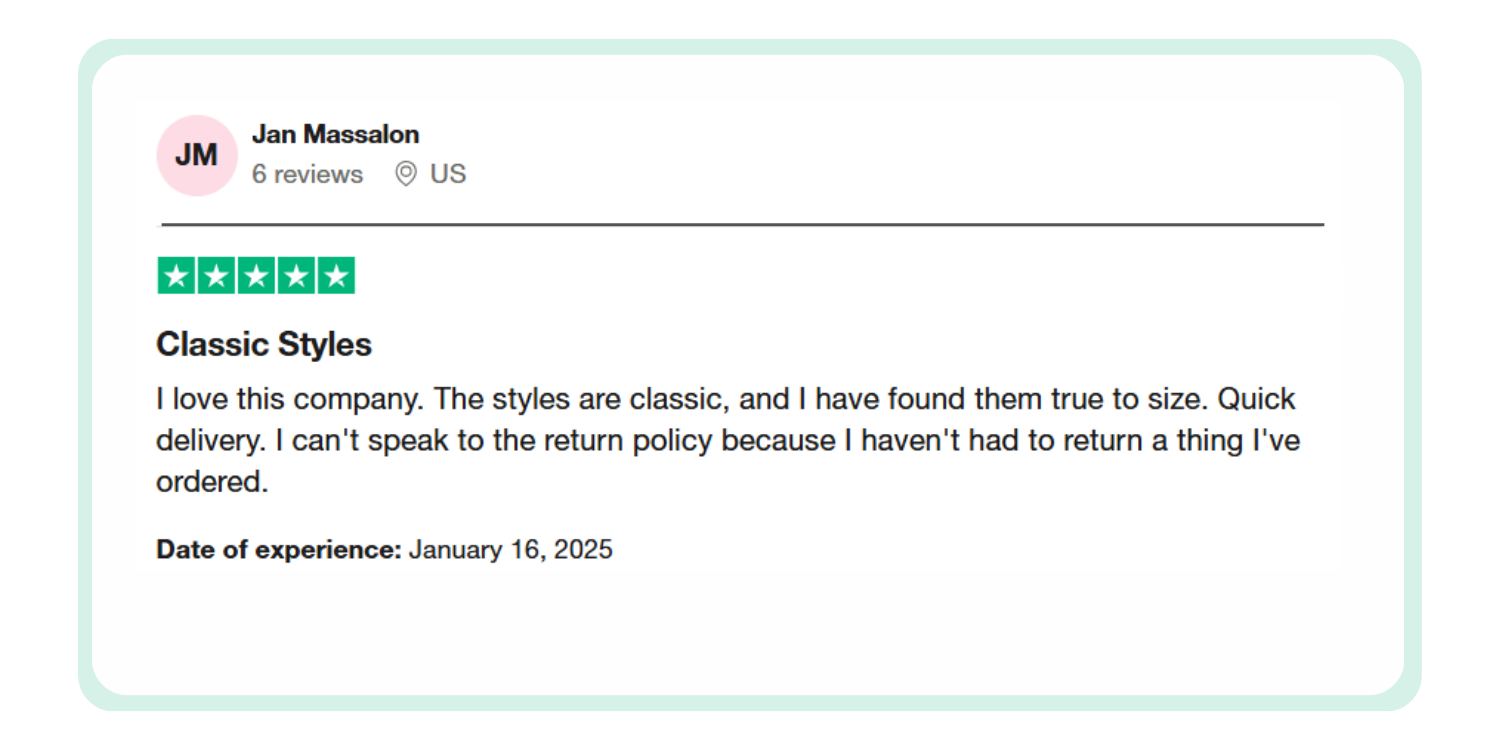Image resolution: width=1500 pixels, height=750 pixels.
Task: Open Jan Massalon's reviewer profile name
Action: (335, 134)
